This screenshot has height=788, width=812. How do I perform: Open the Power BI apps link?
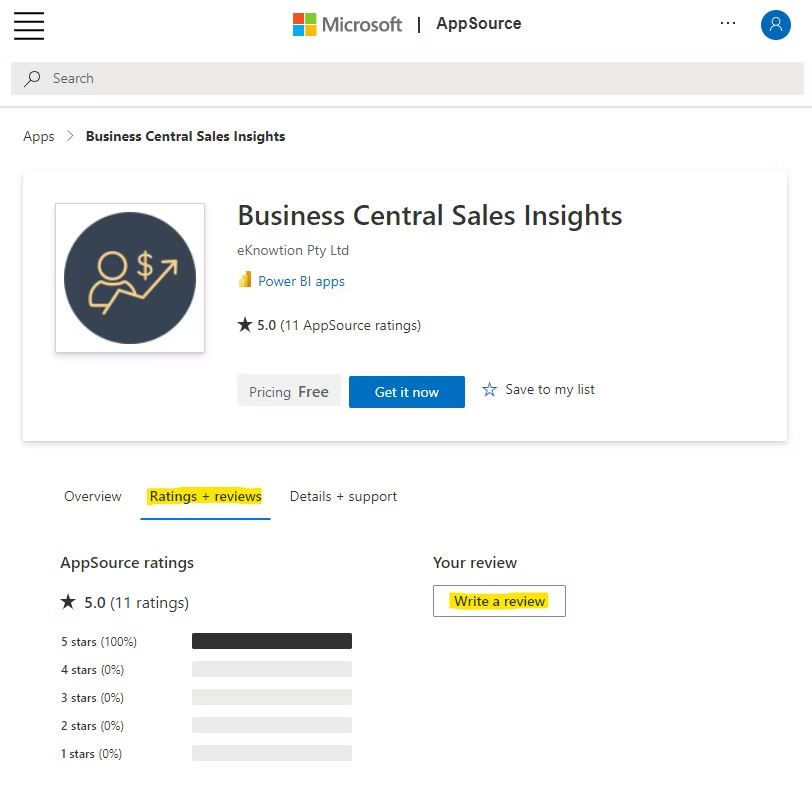301,281
